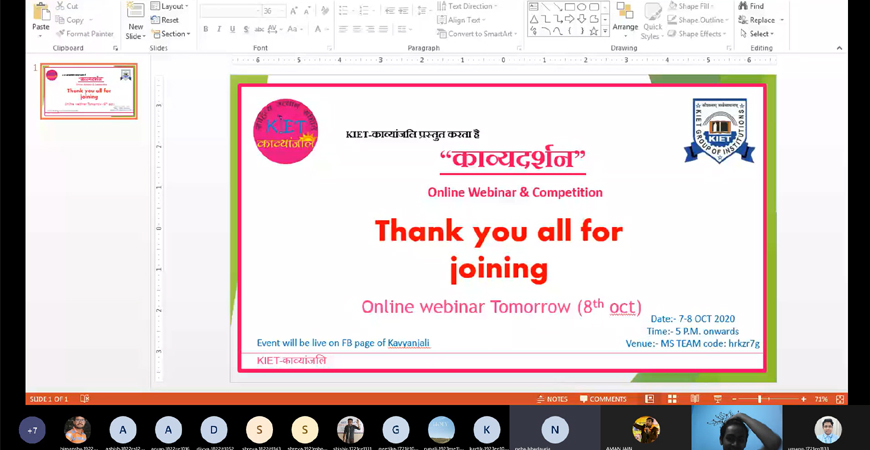Toggle Italic formatting

pos(219,30)
